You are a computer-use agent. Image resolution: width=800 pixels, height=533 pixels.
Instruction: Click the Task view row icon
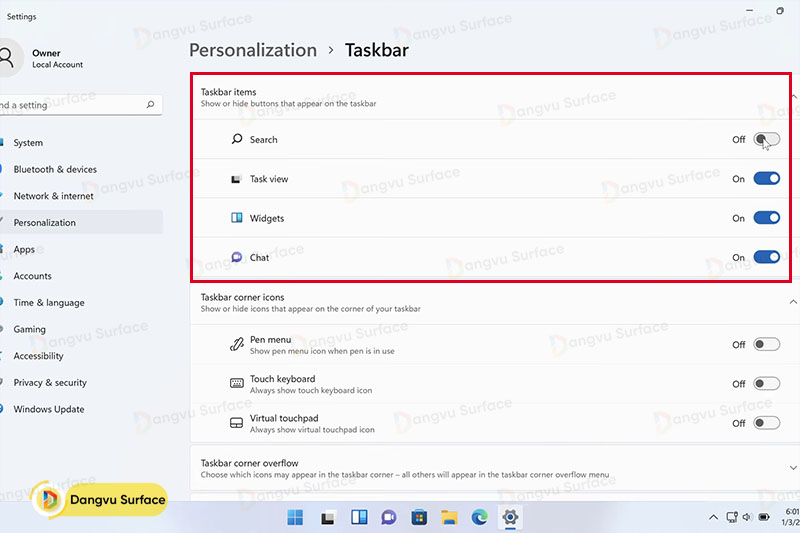click(x=236, y=179)
